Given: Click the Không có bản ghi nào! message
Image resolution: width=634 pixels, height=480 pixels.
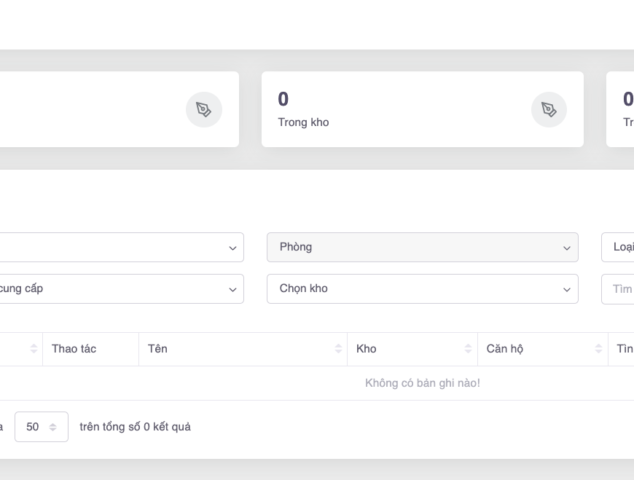Looking at the screenshot, I should click(x=422, y=383).
